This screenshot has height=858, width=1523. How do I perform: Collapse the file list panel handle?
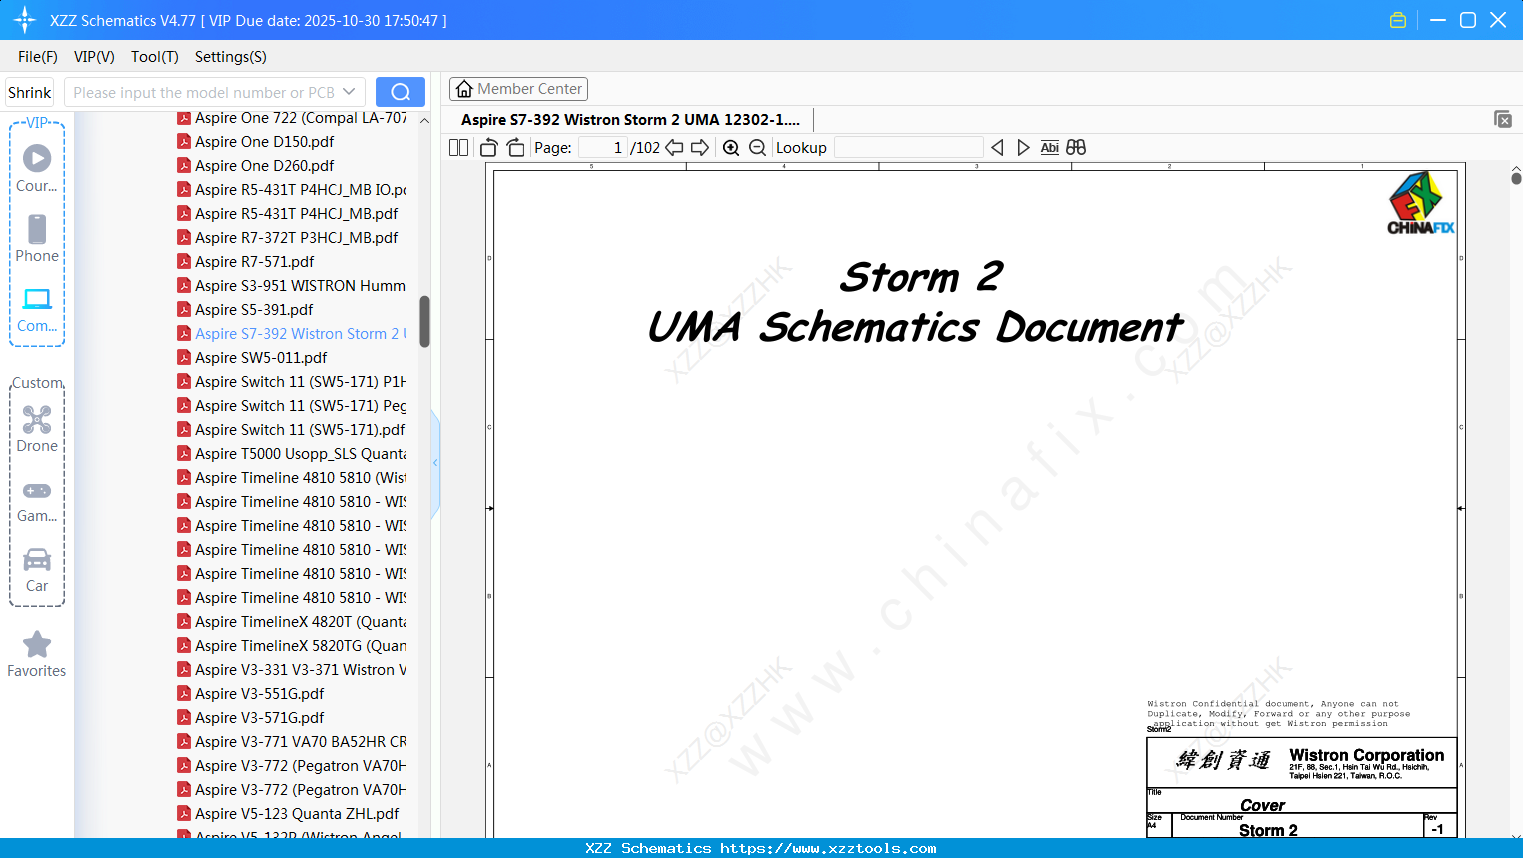pos(435,463)
